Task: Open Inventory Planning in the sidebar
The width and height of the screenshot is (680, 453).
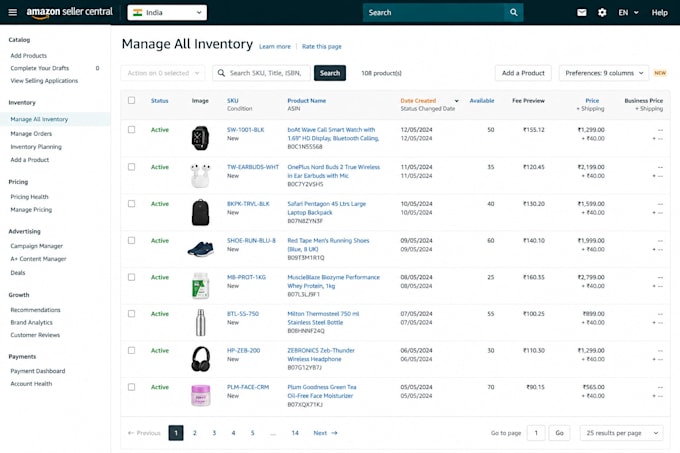Action: click(36, 147)
